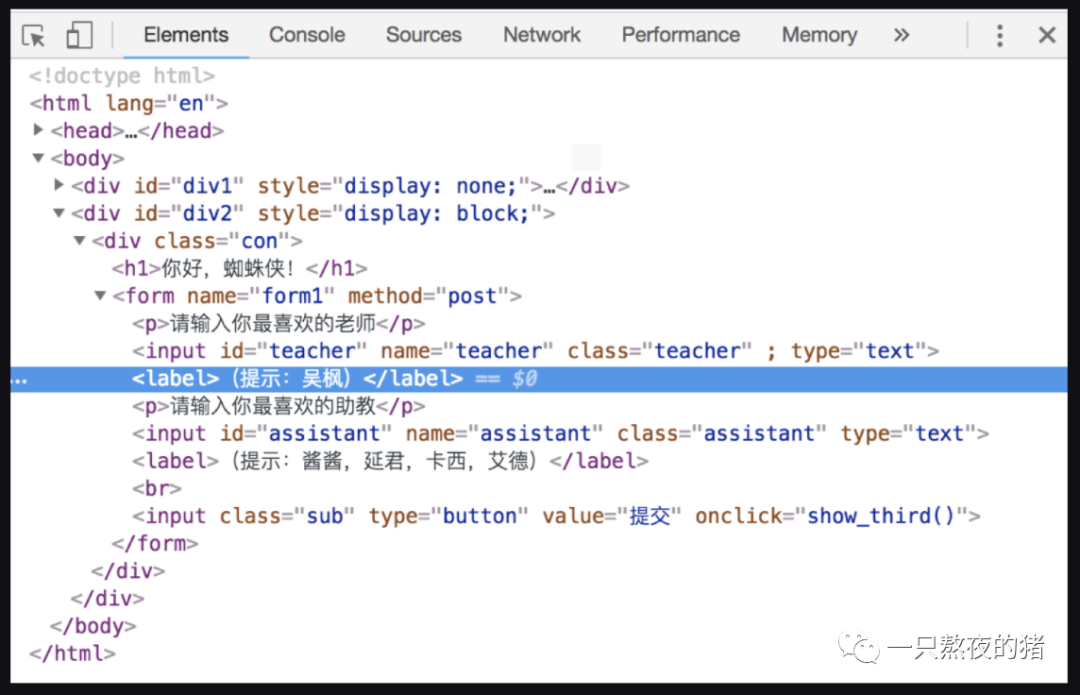Image resolution: width=1080 pixels, height=695 pixels.
Task: Select the input class sub button line
Action: click(x=557, y=516)
